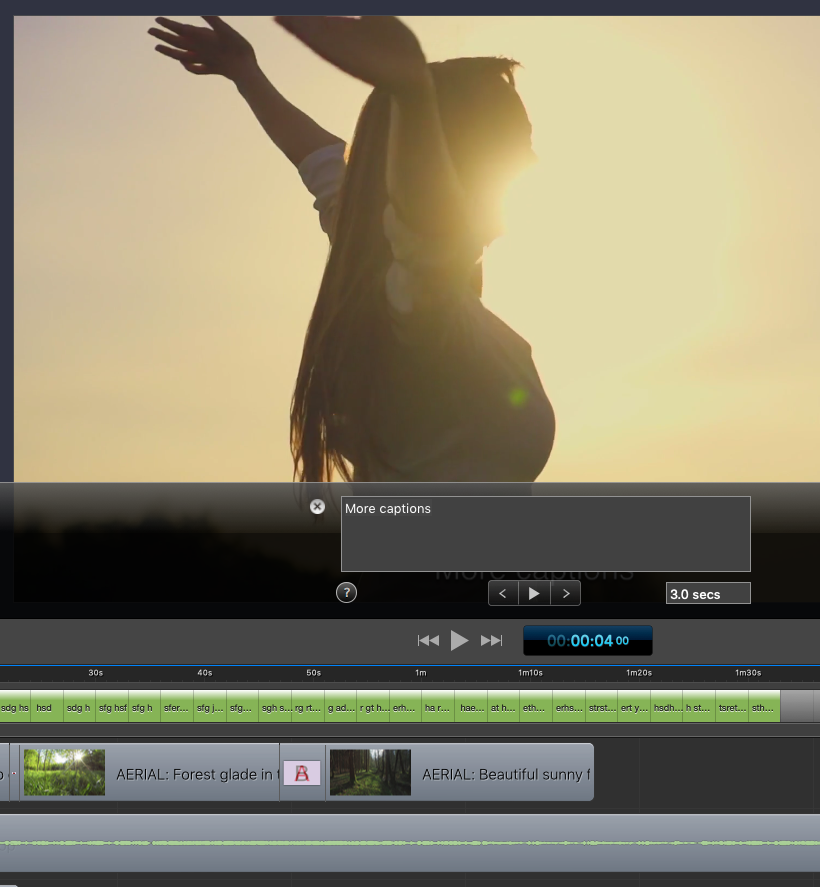Image resolution: width=820 pixels, height=887 pixels.
Task: Select the 'AERIAL: Forest glade' clip
Action: click(195, 772)
